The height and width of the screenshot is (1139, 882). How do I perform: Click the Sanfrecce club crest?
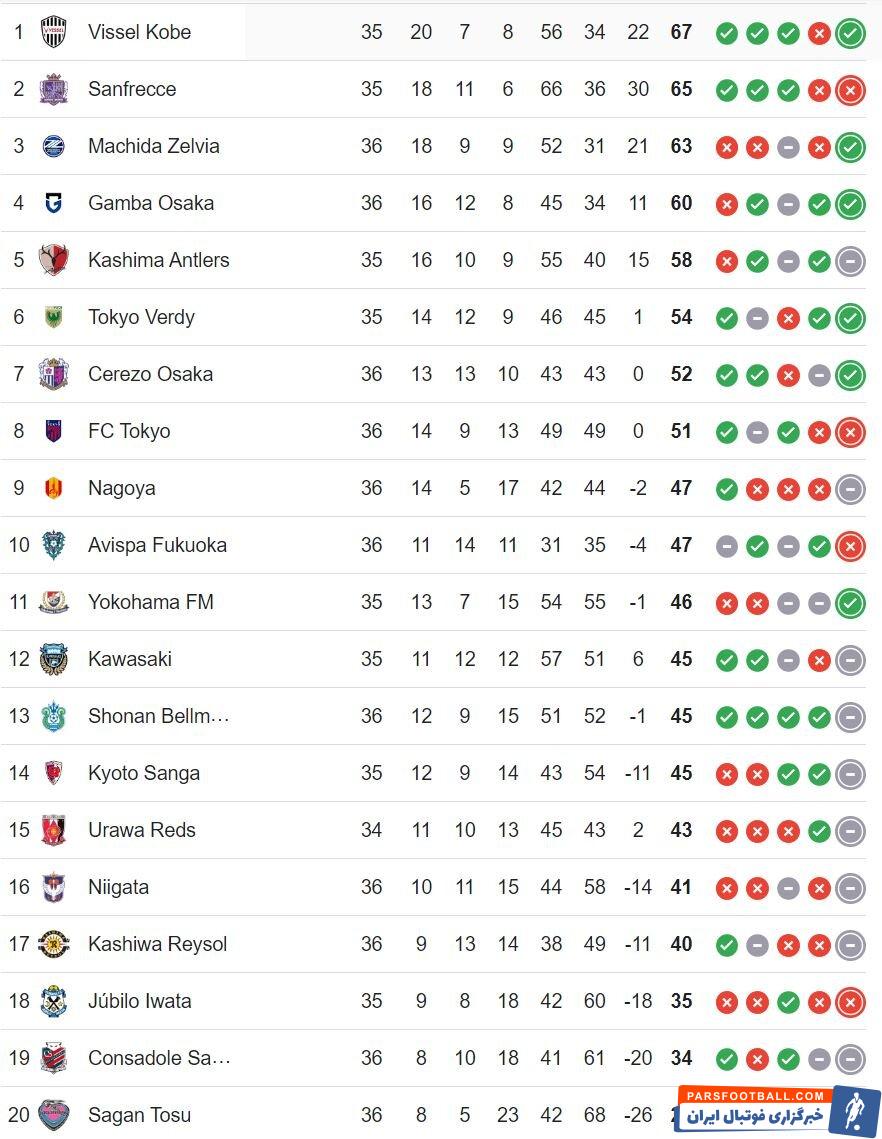click(53, 89)
